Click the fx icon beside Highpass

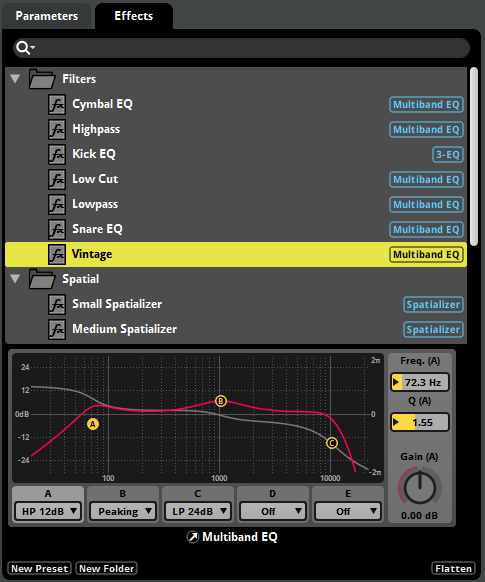click(x=57, y=129)
